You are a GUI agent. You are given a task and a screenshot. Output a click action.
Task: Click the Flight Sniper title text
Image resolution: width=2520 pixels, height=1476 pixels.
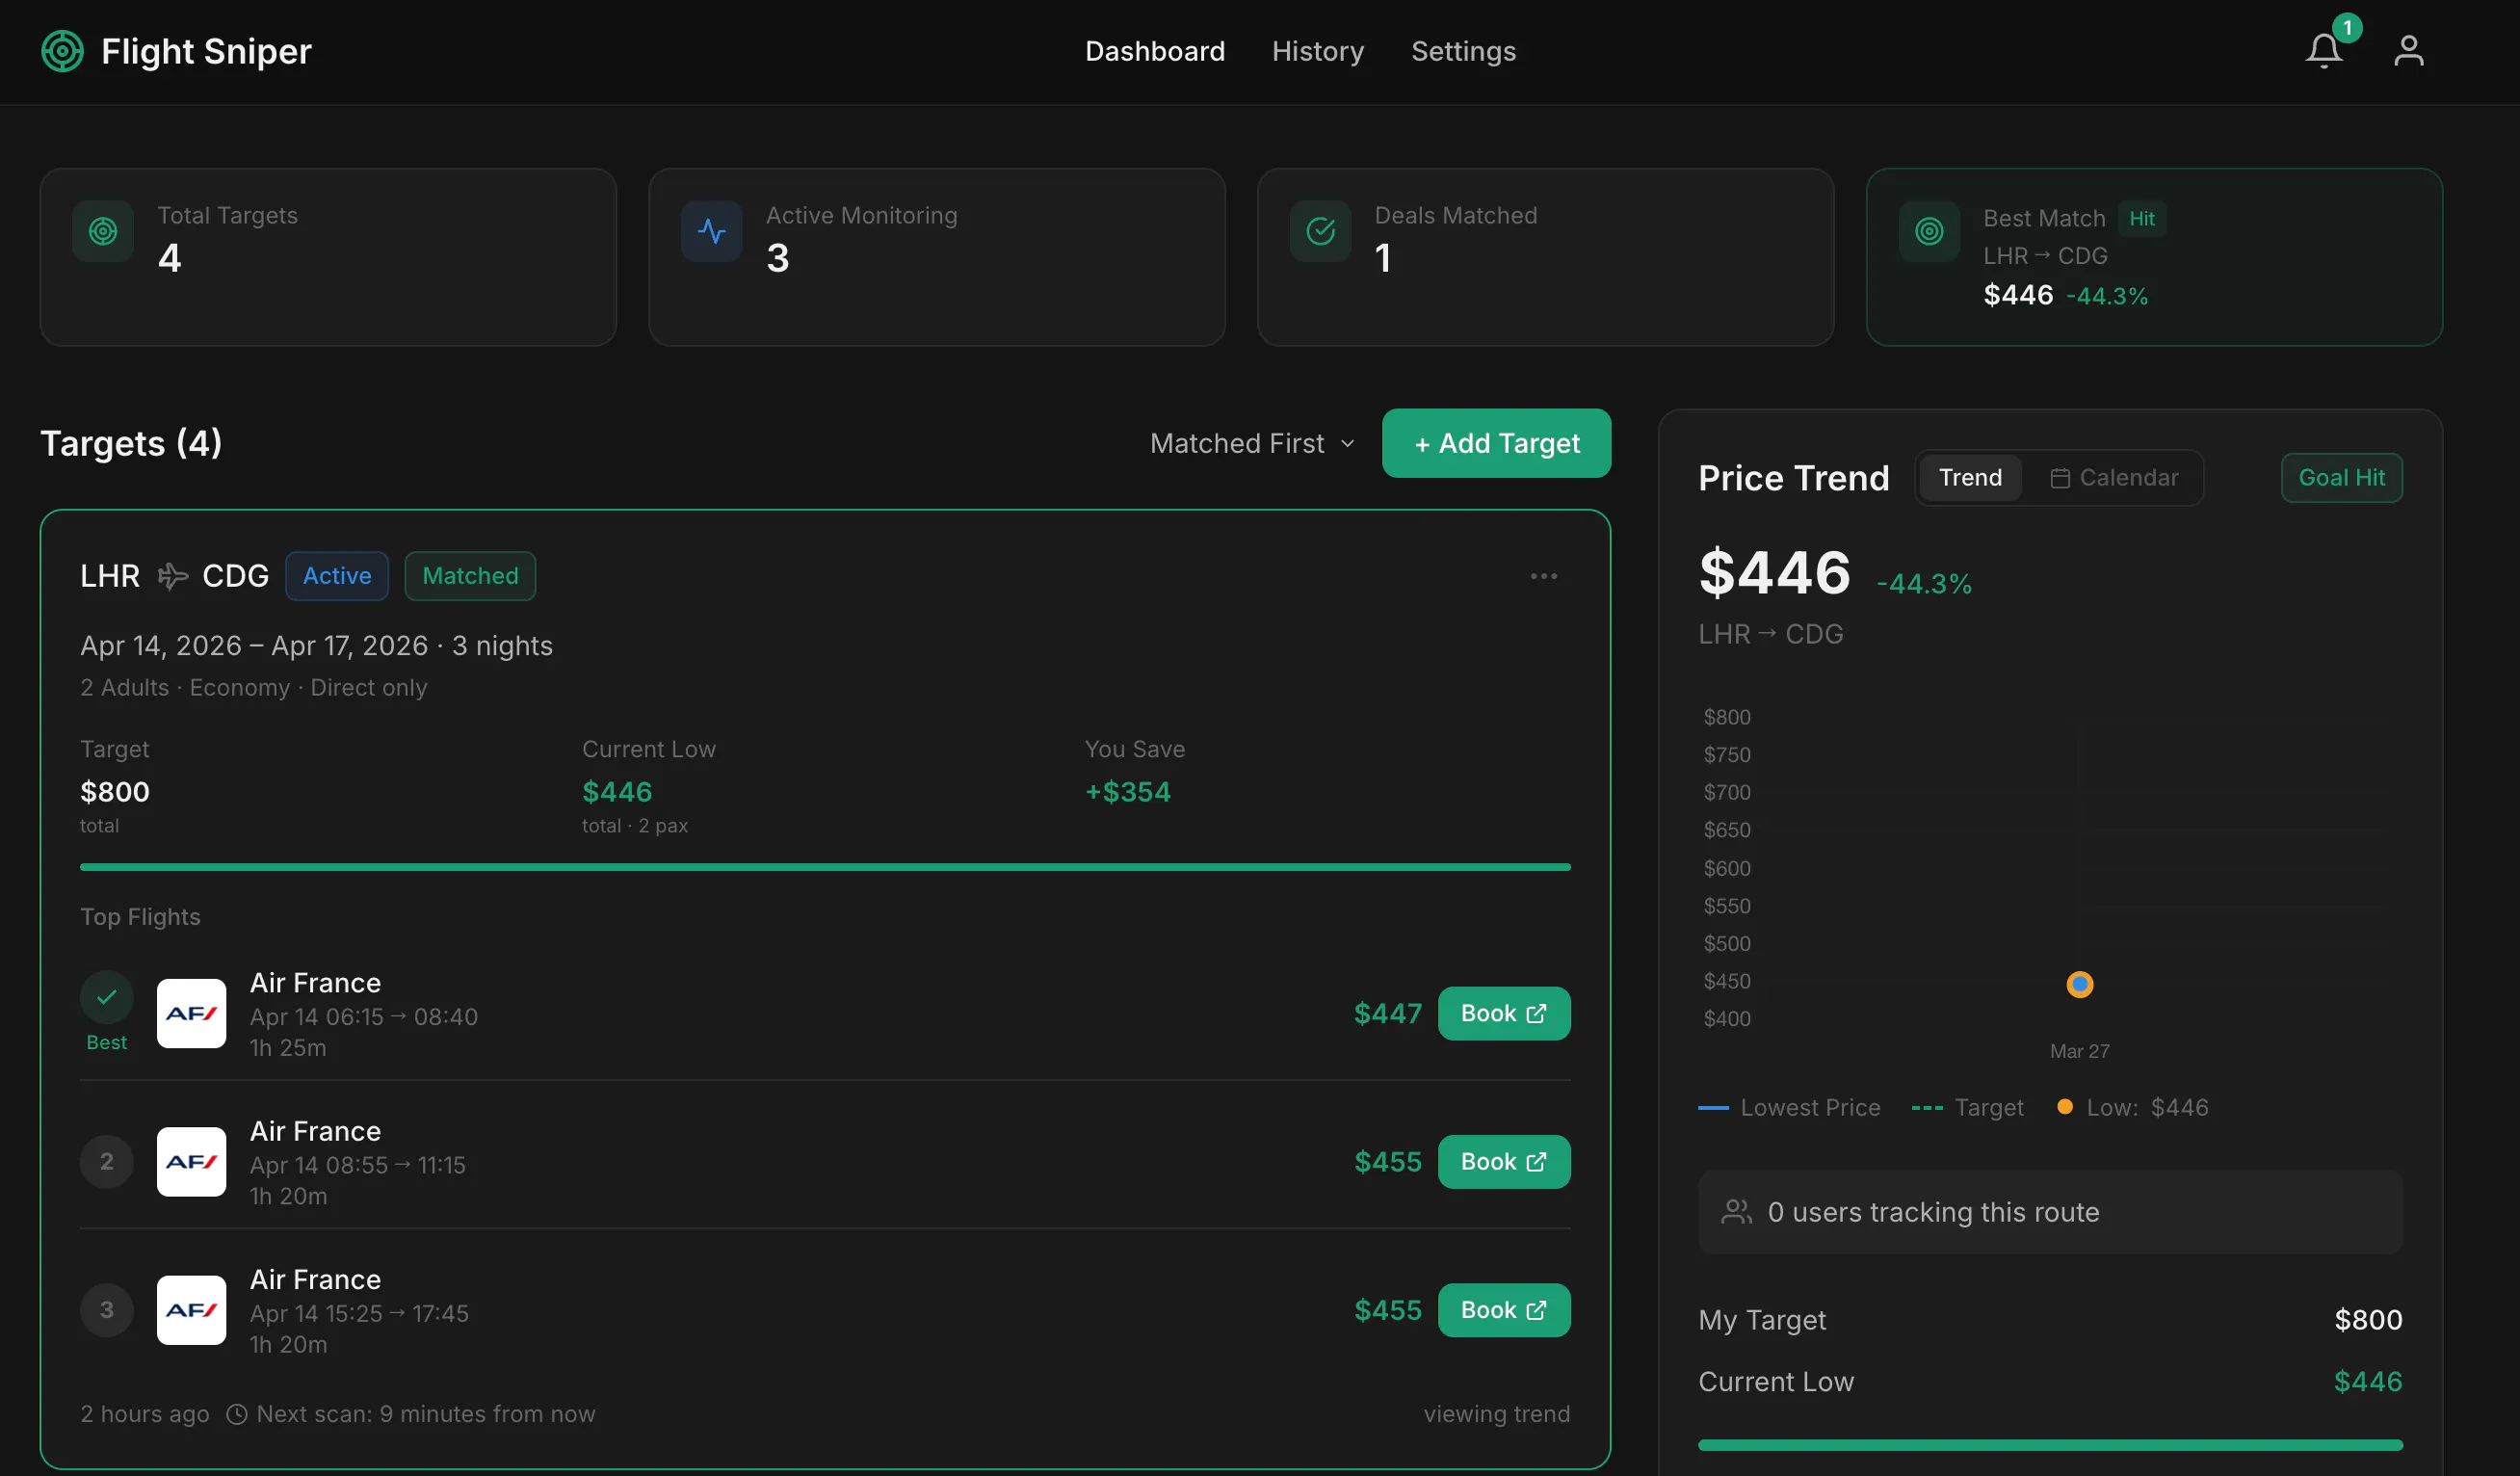click(206, 51)
